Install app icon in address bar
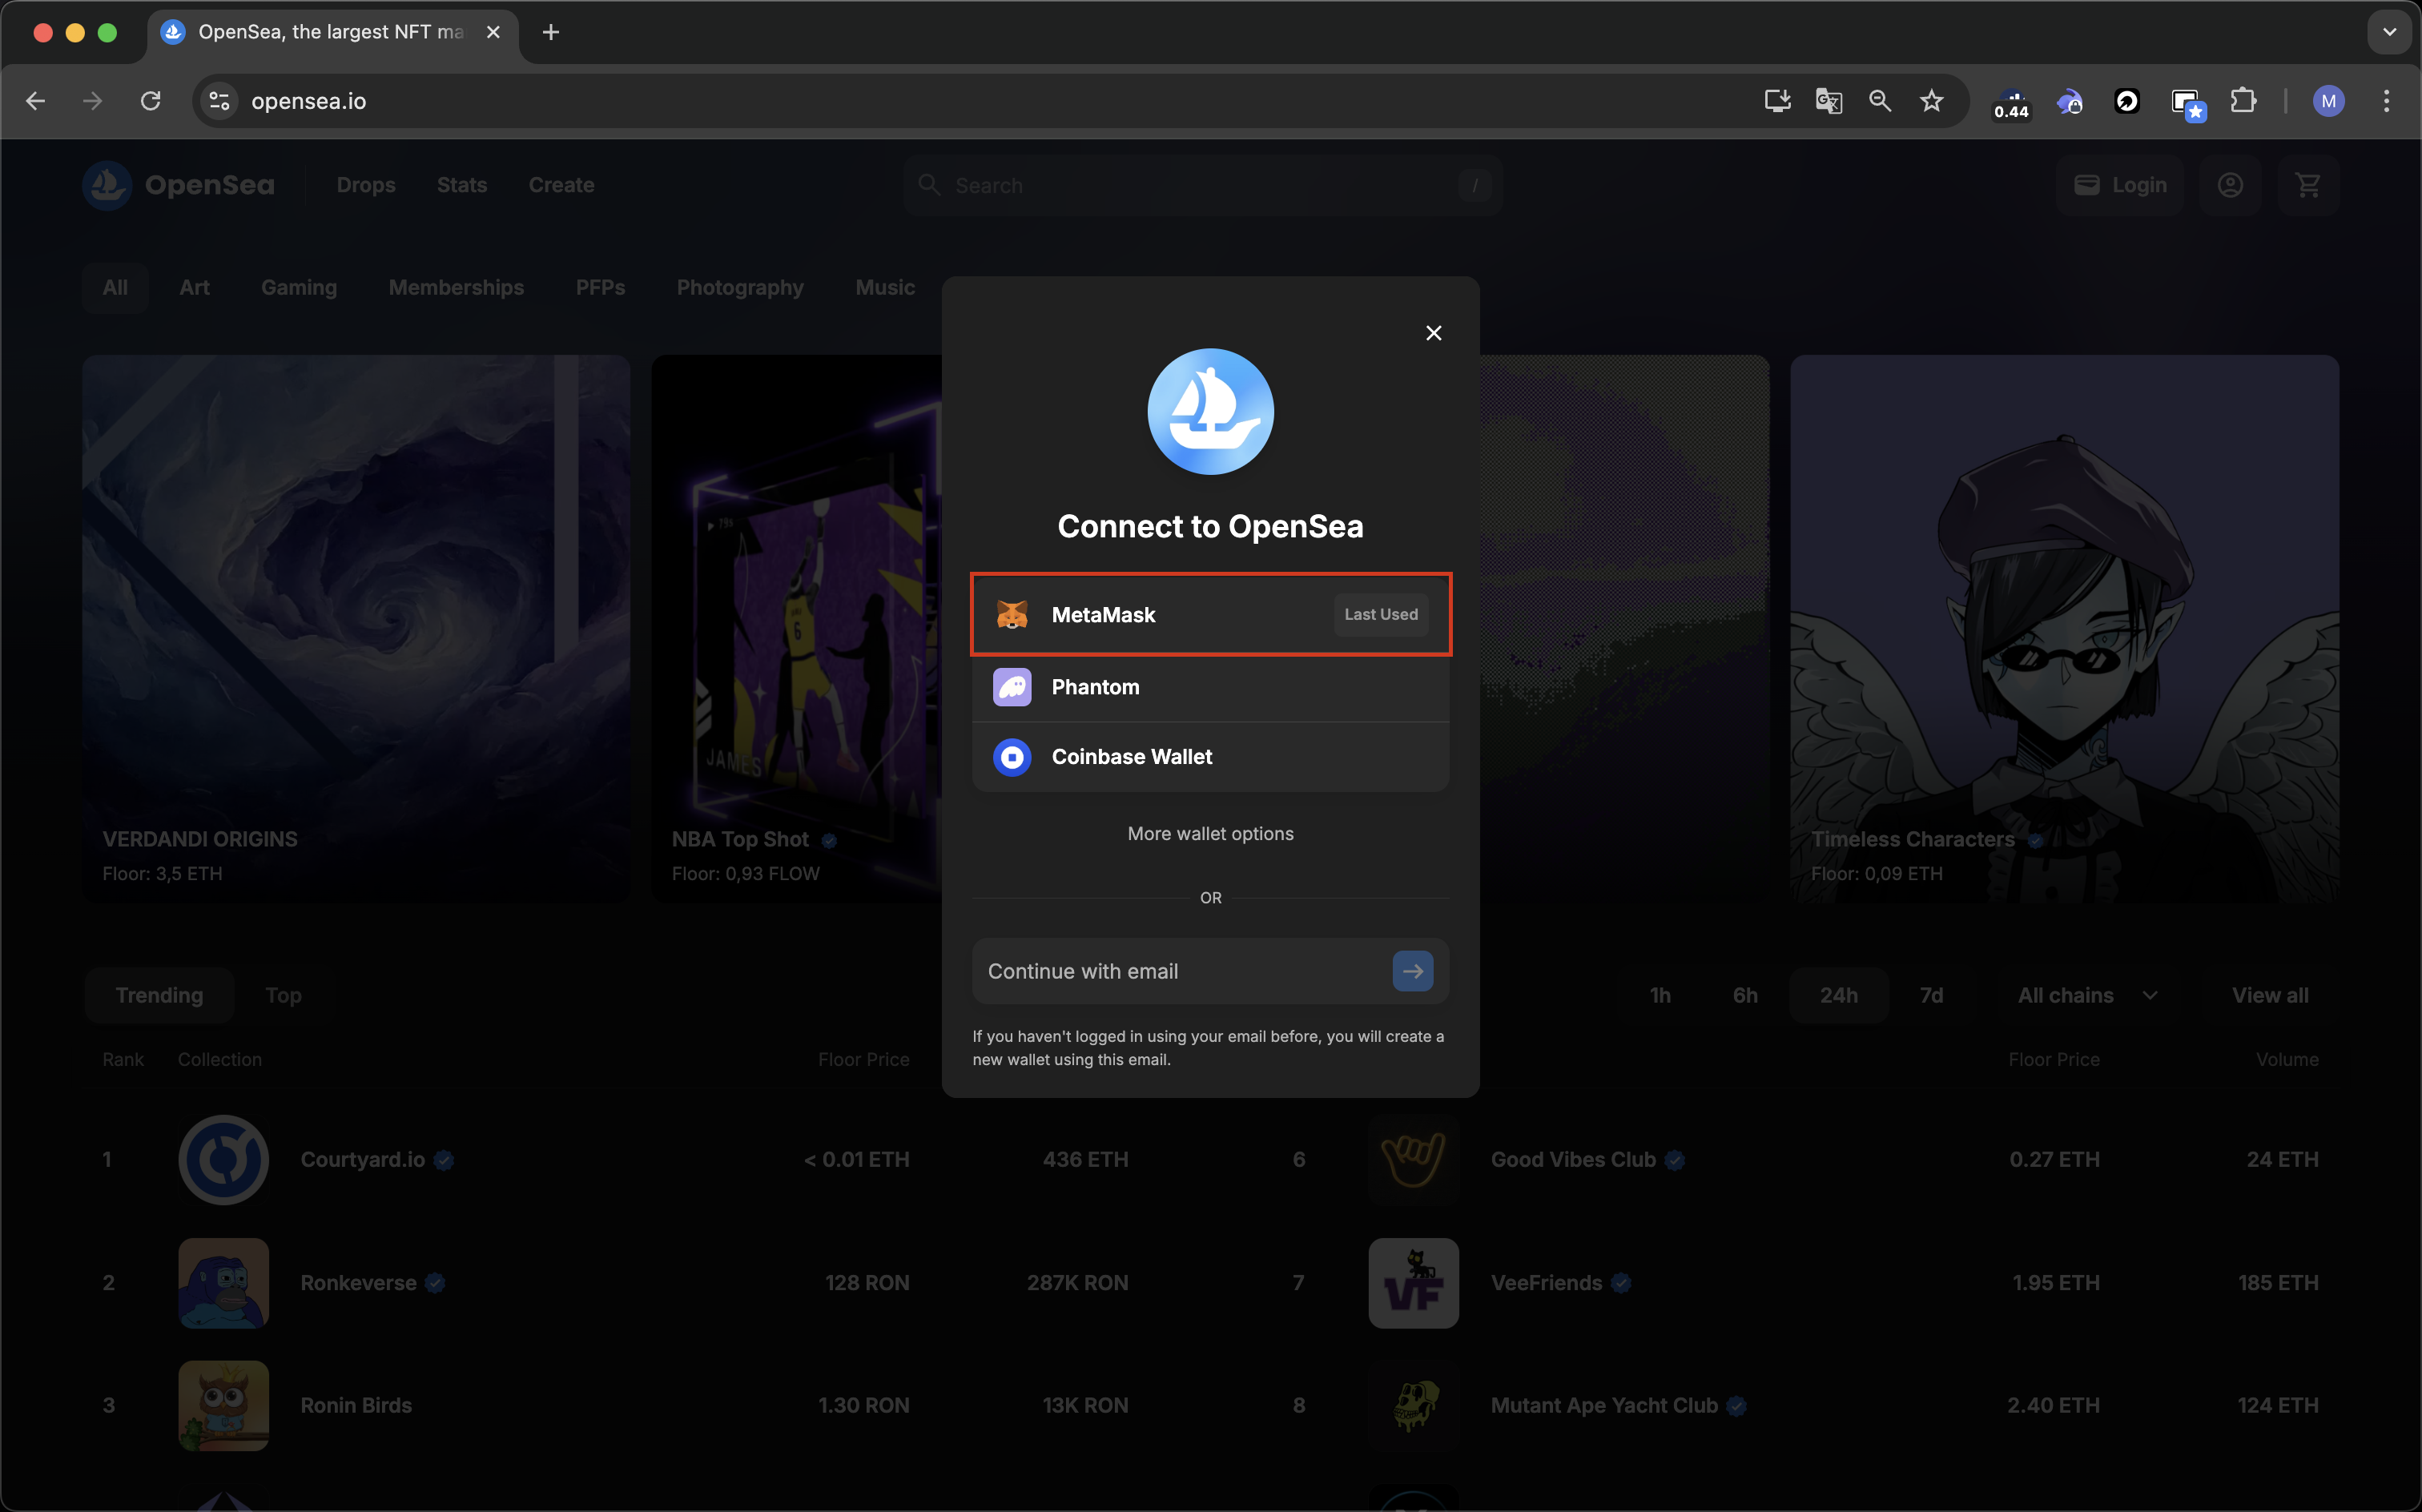 pos(1777,101)
